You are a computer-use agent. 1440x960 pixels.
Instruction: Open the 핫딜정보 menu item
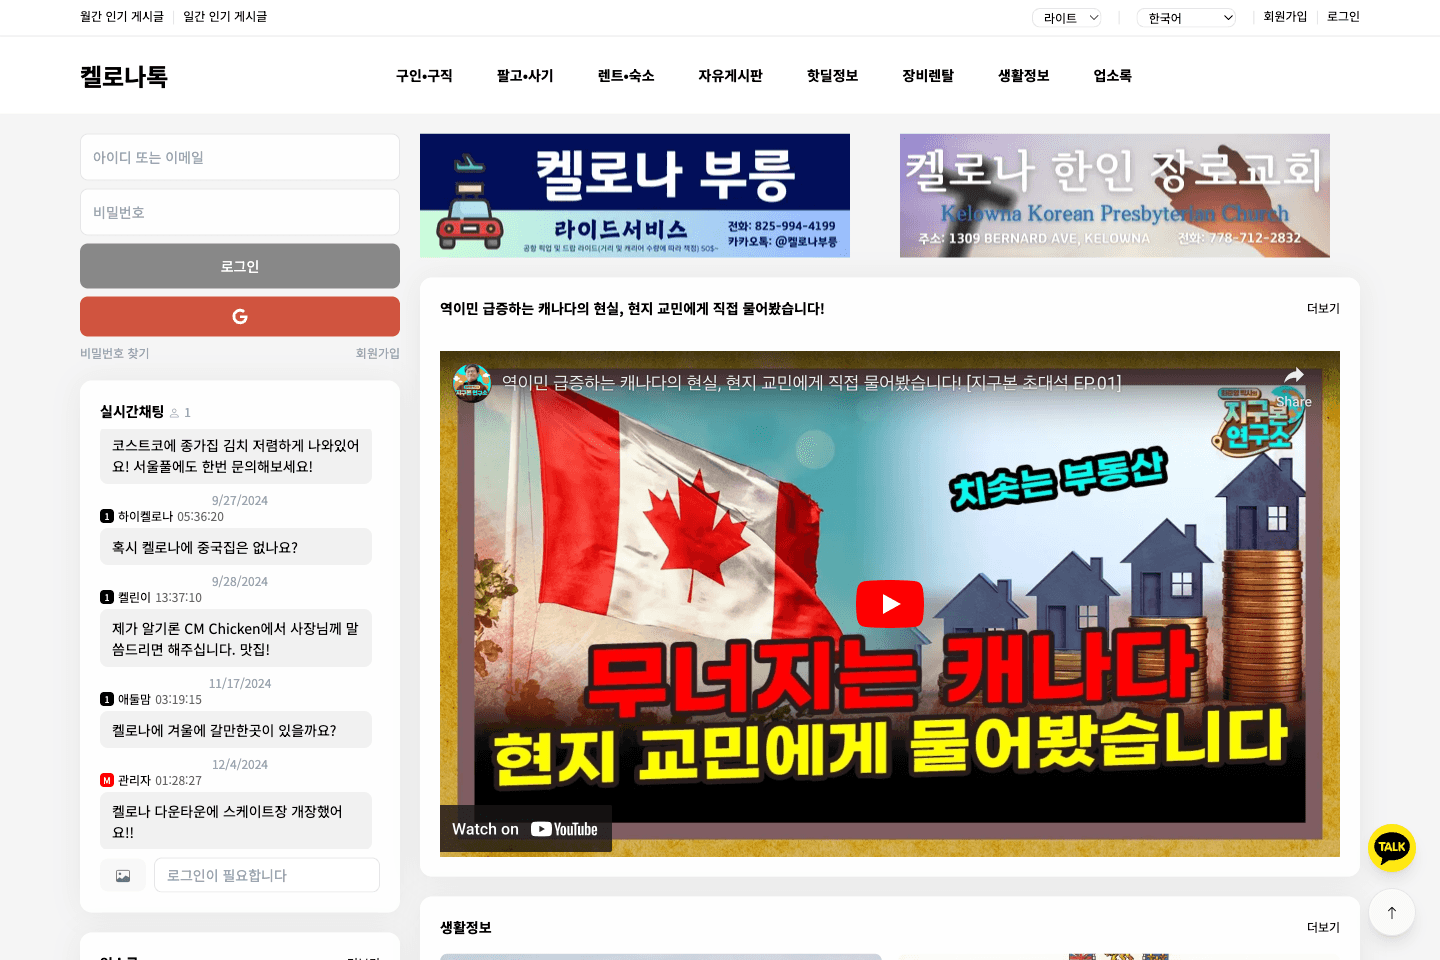(x=831, y=75)
